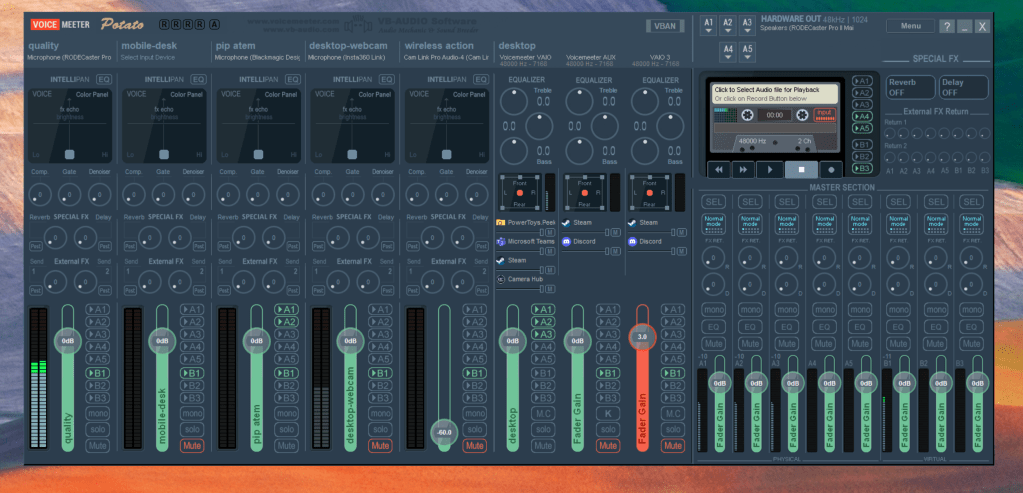Click the Camera Hub app icon

coord(501,279)
